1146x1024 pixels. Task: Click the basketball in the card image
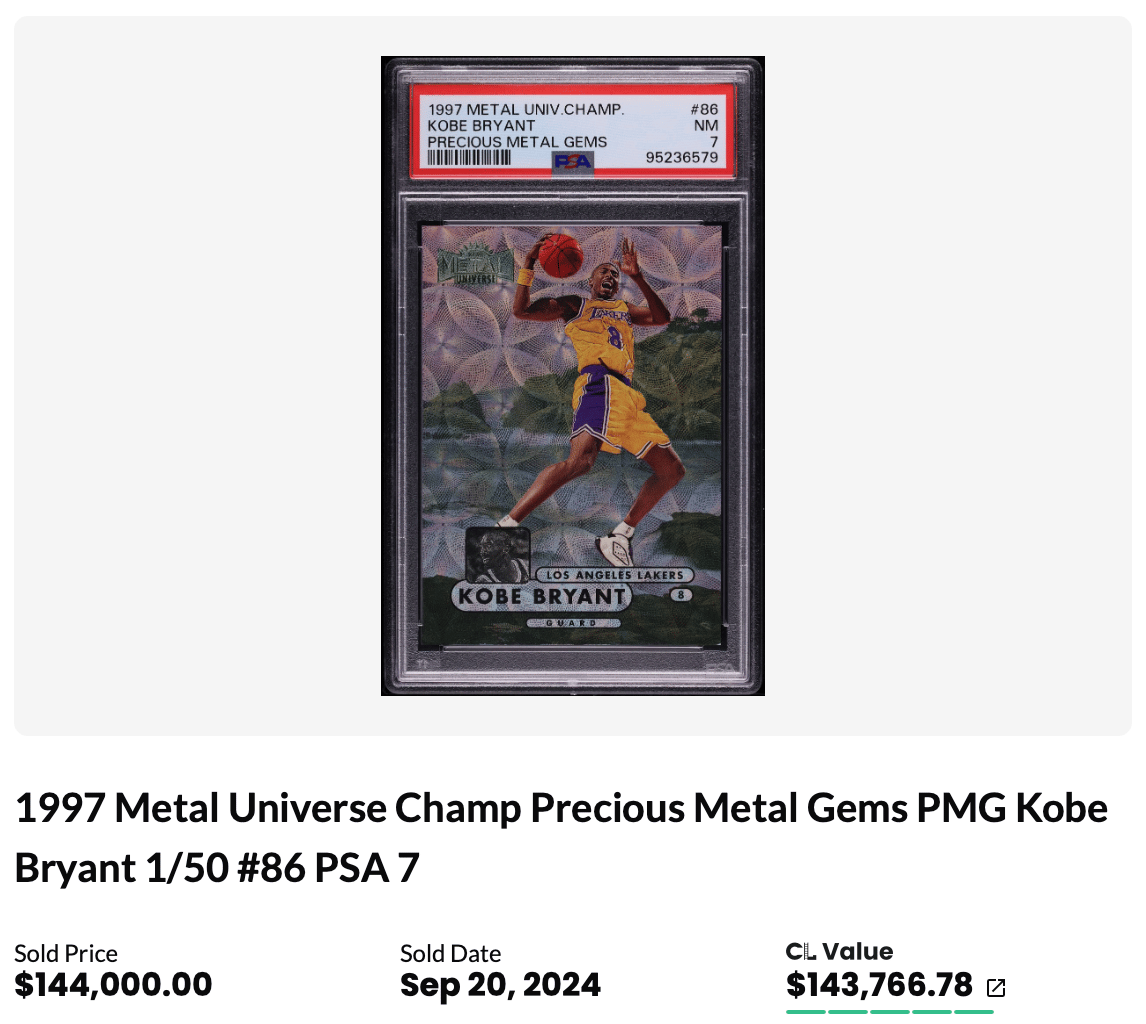561,255
